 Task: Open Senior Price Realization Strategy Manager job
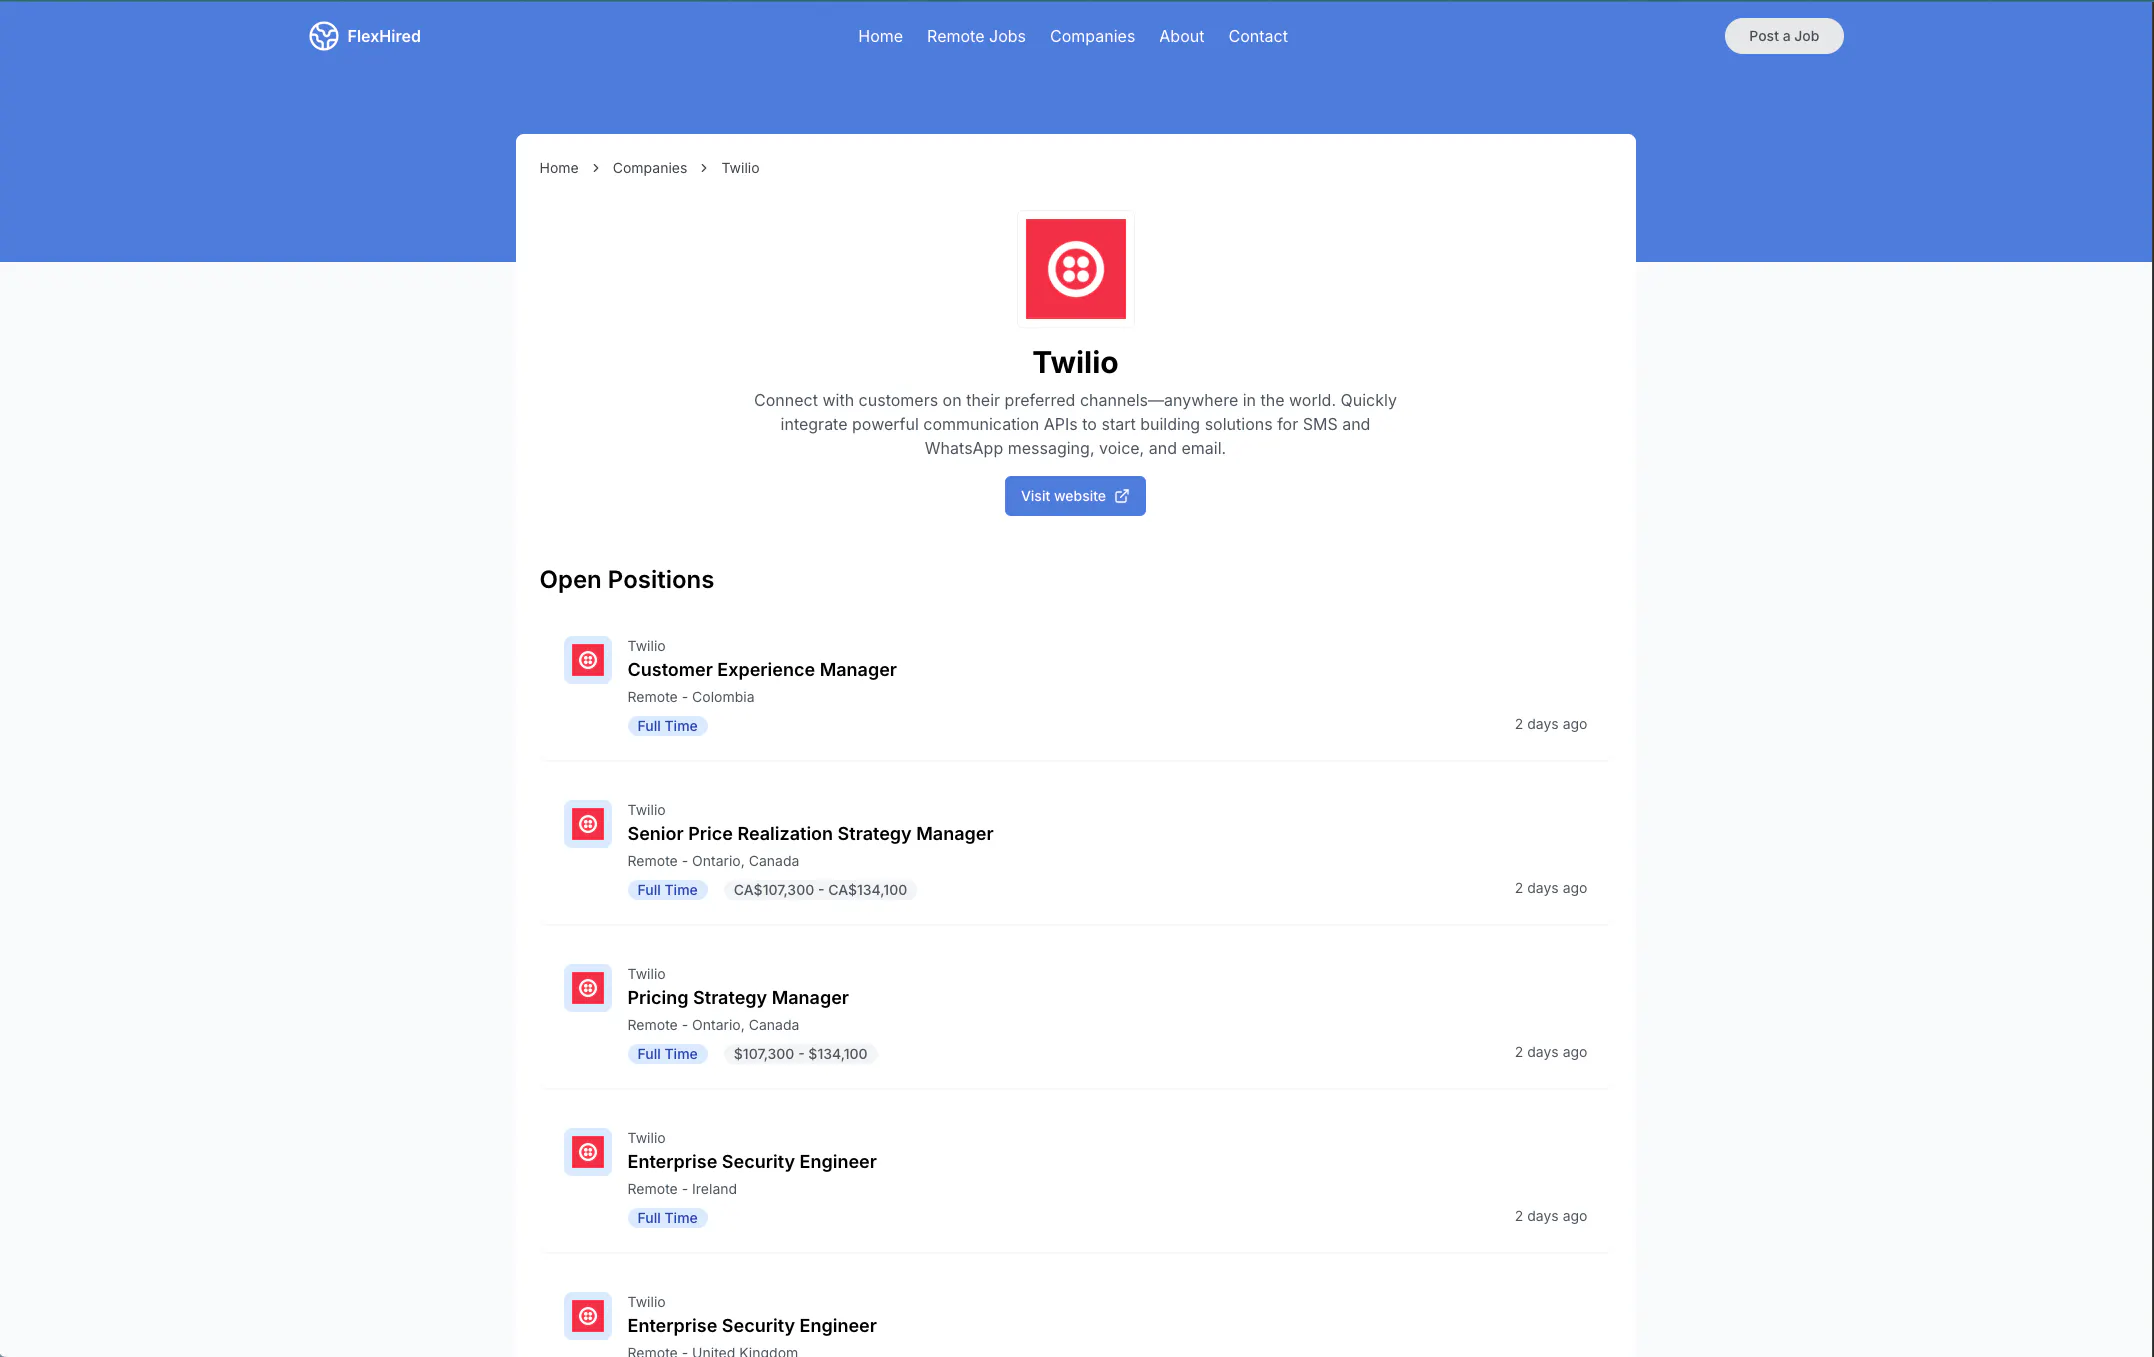(810, 834)
